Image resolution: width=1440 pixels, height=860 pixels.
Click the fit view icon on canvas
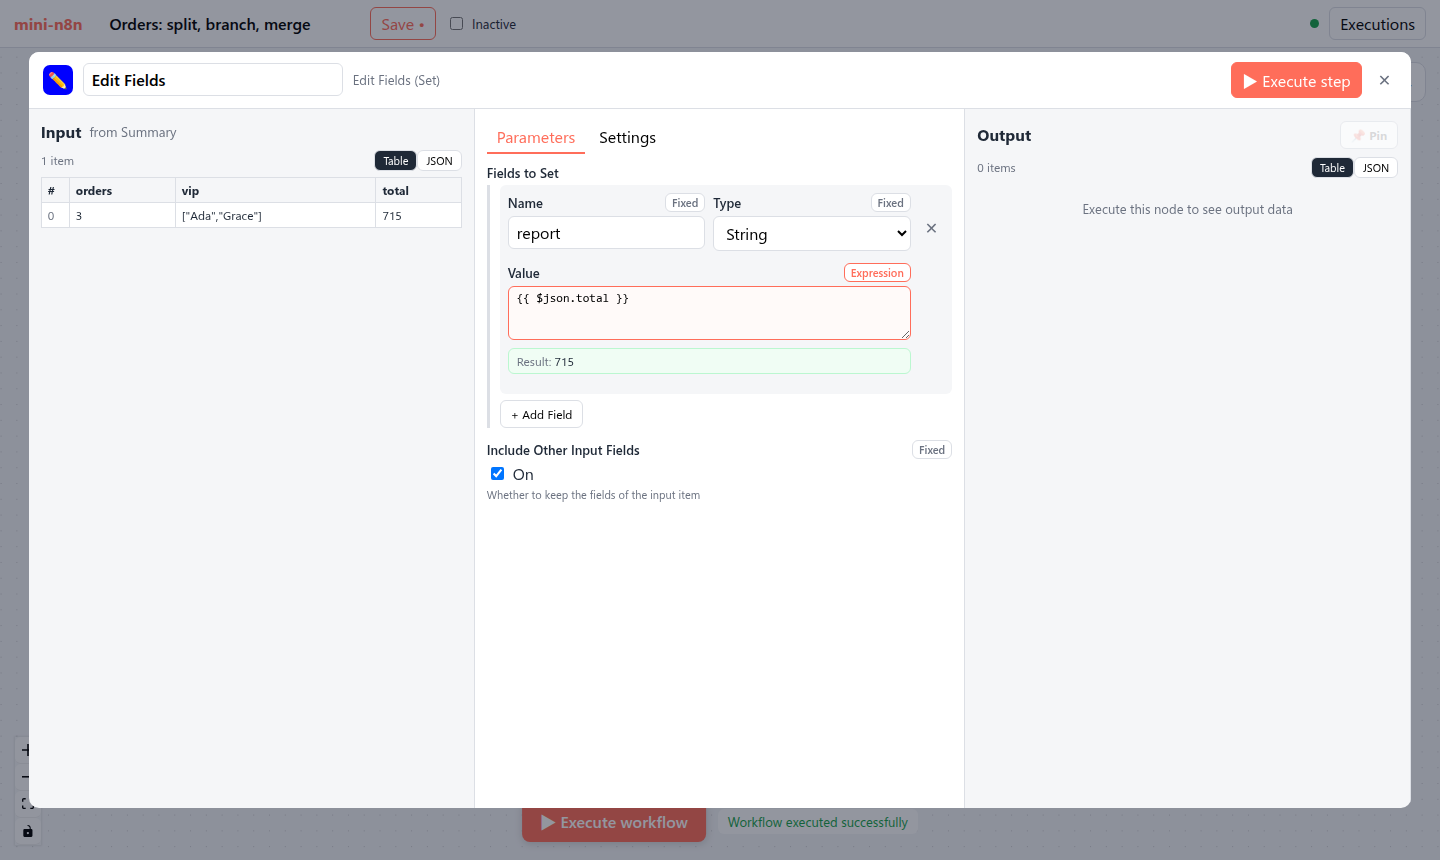pyautogui.click(x=27, y=804)
